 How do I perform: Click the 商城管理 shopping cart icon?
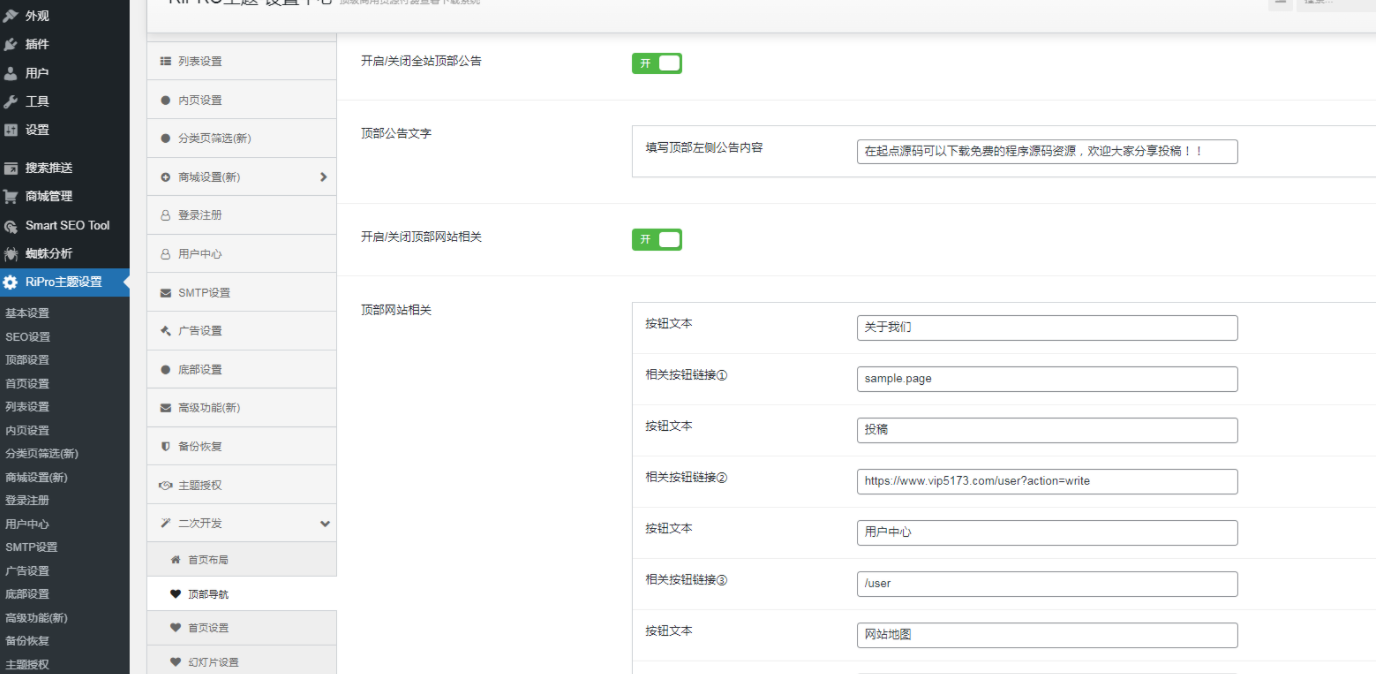click(11, 197)
